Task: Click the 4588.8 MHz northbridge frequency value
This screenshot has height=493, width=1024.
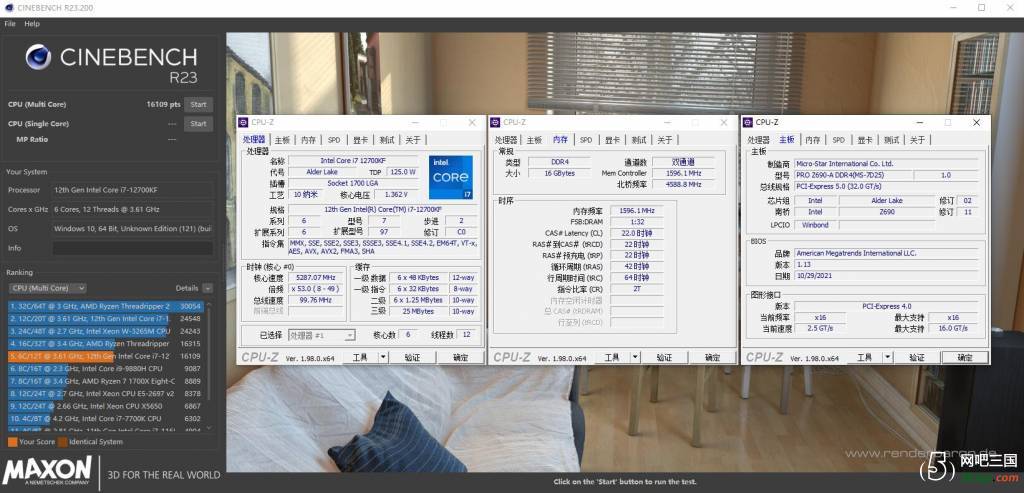Action: pyautogui.click(x=683, y=185)
